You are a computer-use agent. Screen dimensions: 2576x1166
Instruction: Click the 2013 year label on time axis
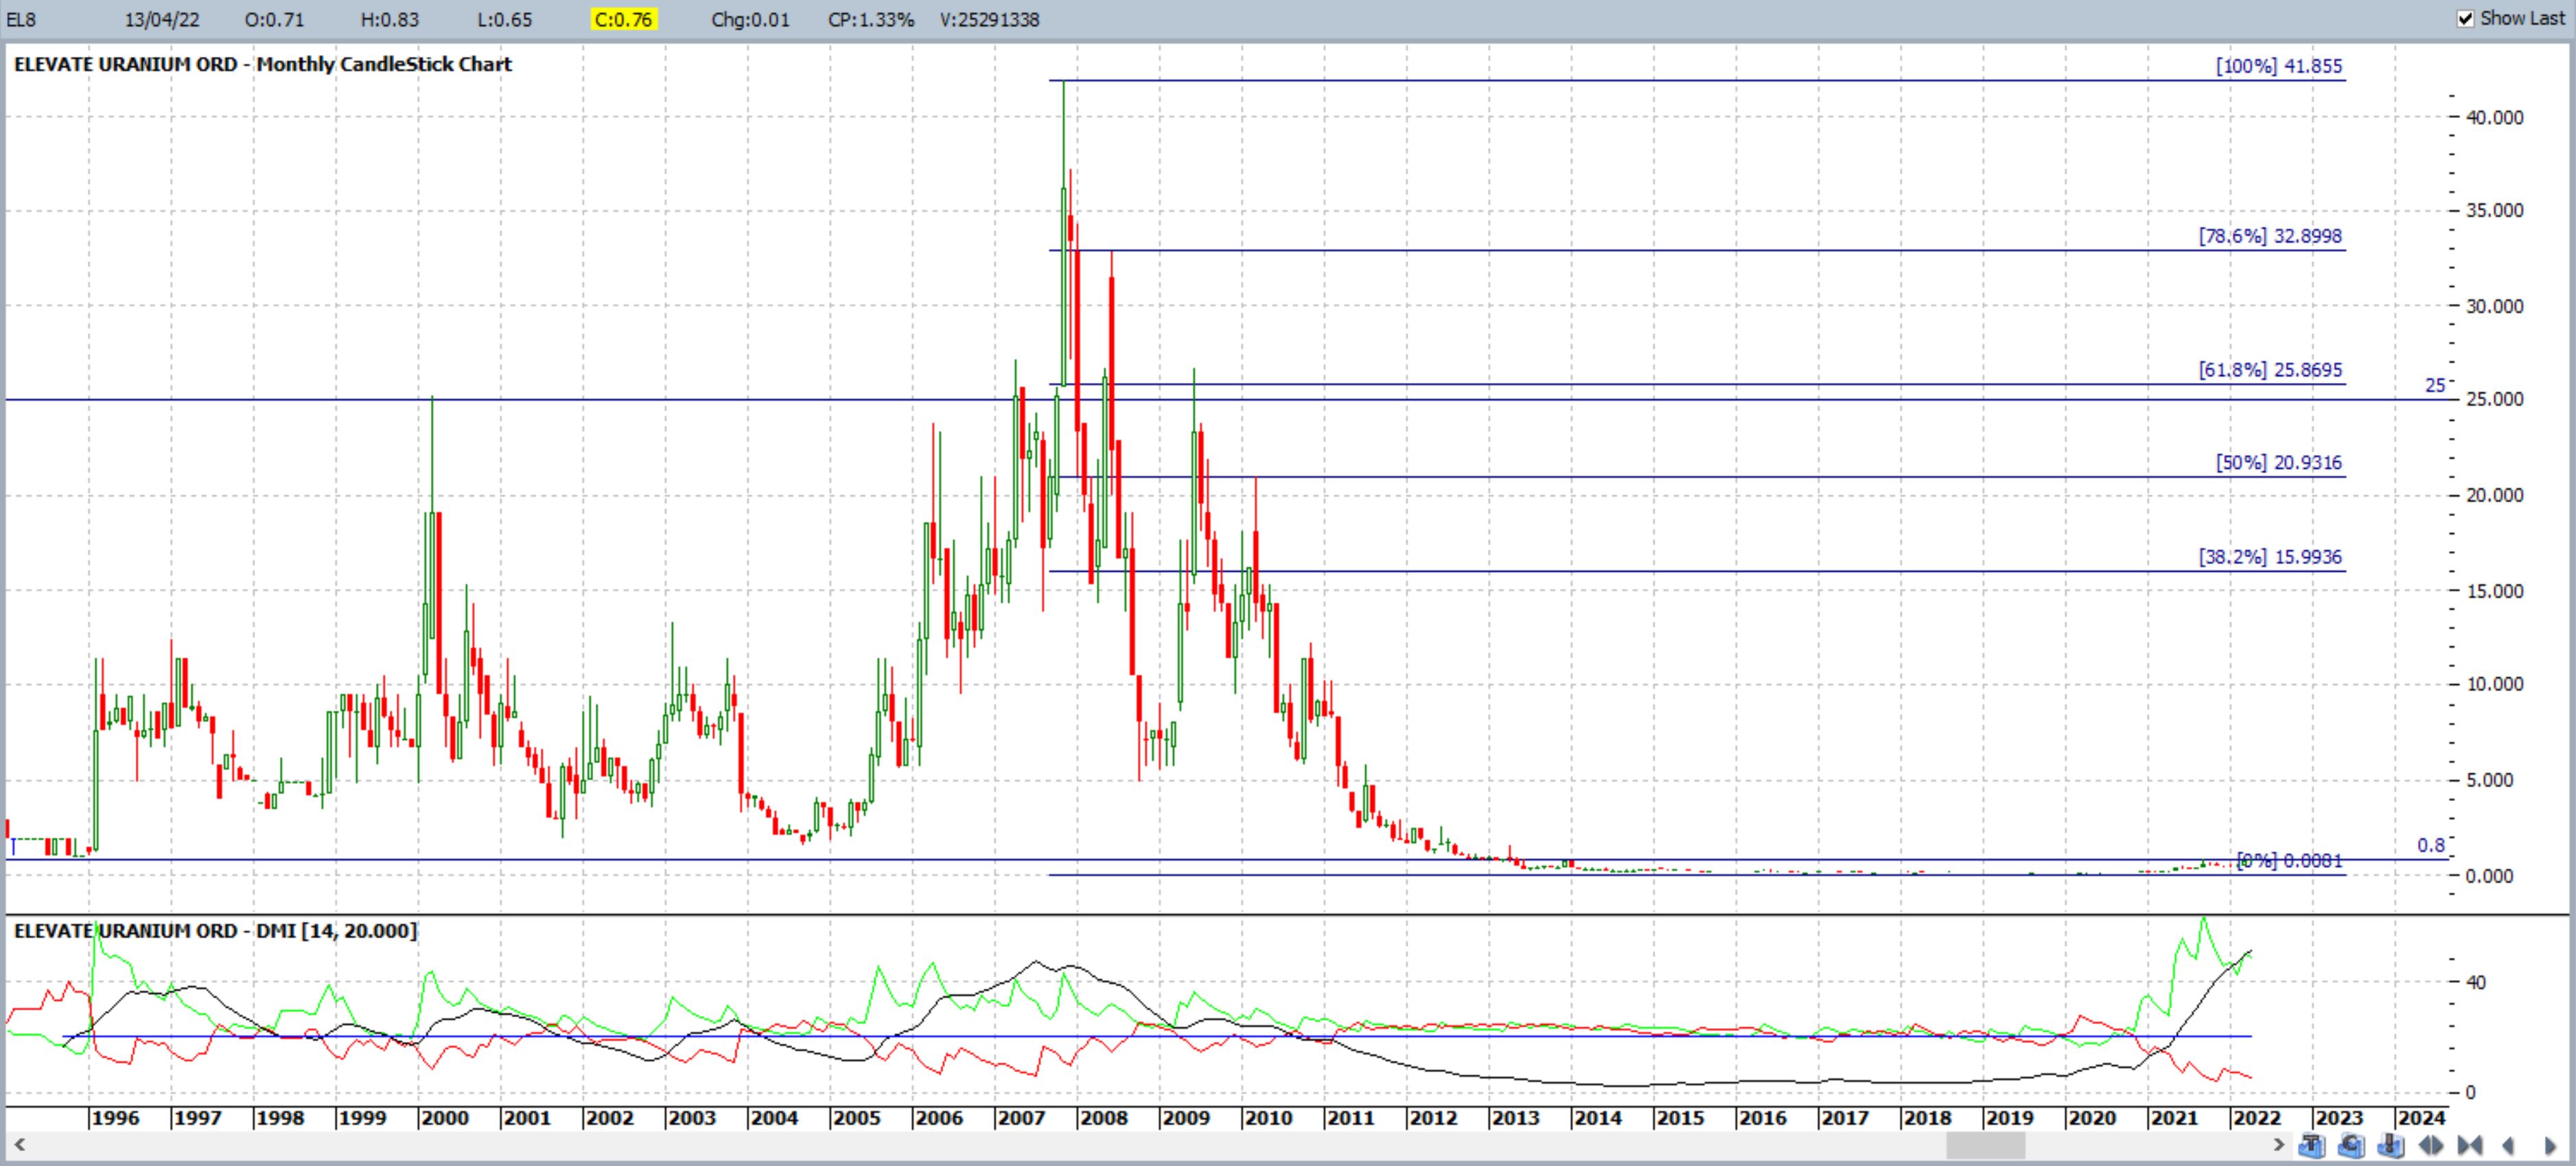tap(1515, 1118)
